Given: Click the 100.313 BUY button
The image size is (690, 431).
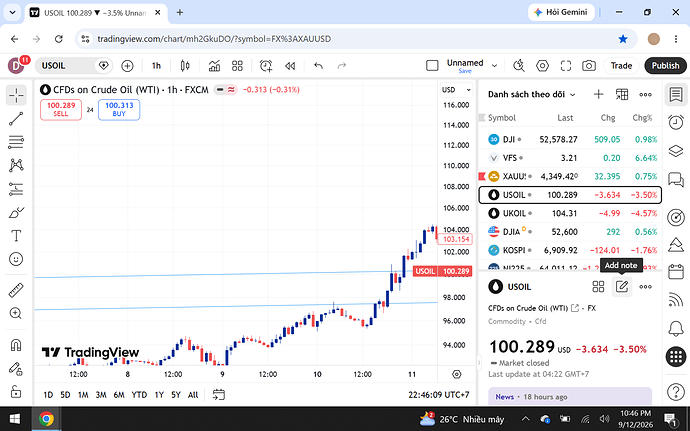Looking at the screenshot, I should 119,110.
